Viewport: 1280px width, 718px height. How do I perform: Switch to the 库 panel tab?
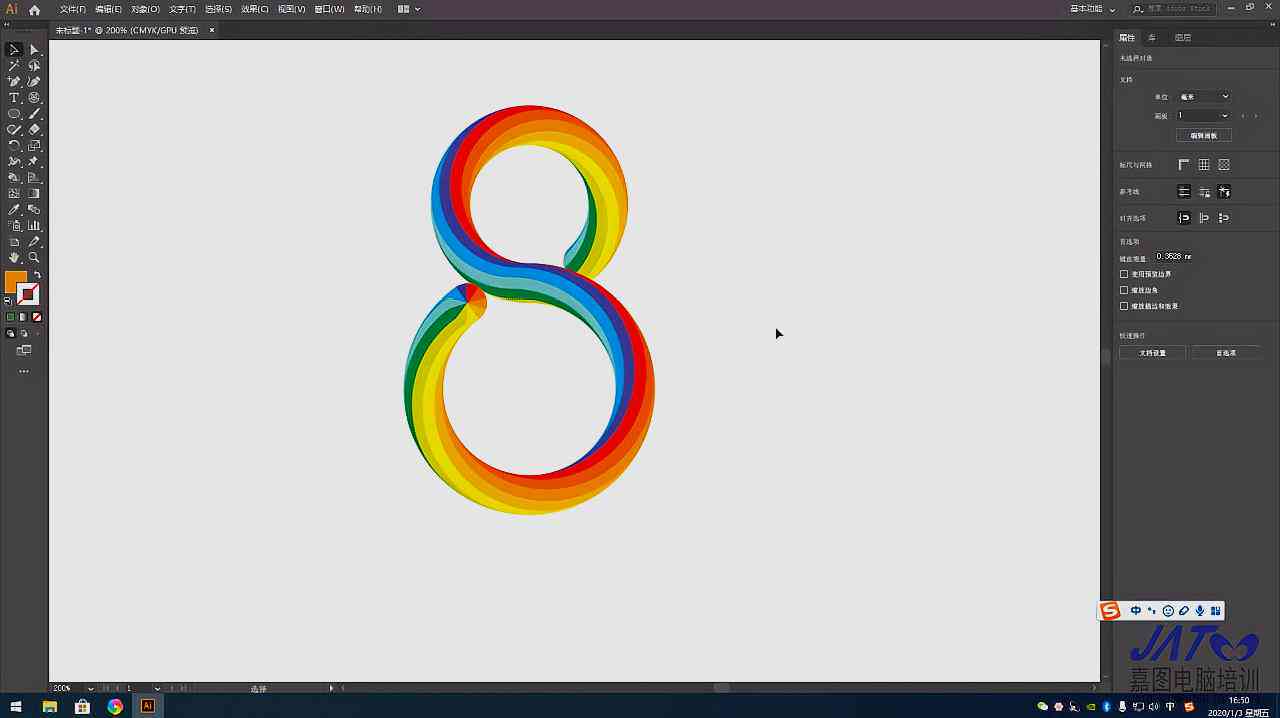1152,37
